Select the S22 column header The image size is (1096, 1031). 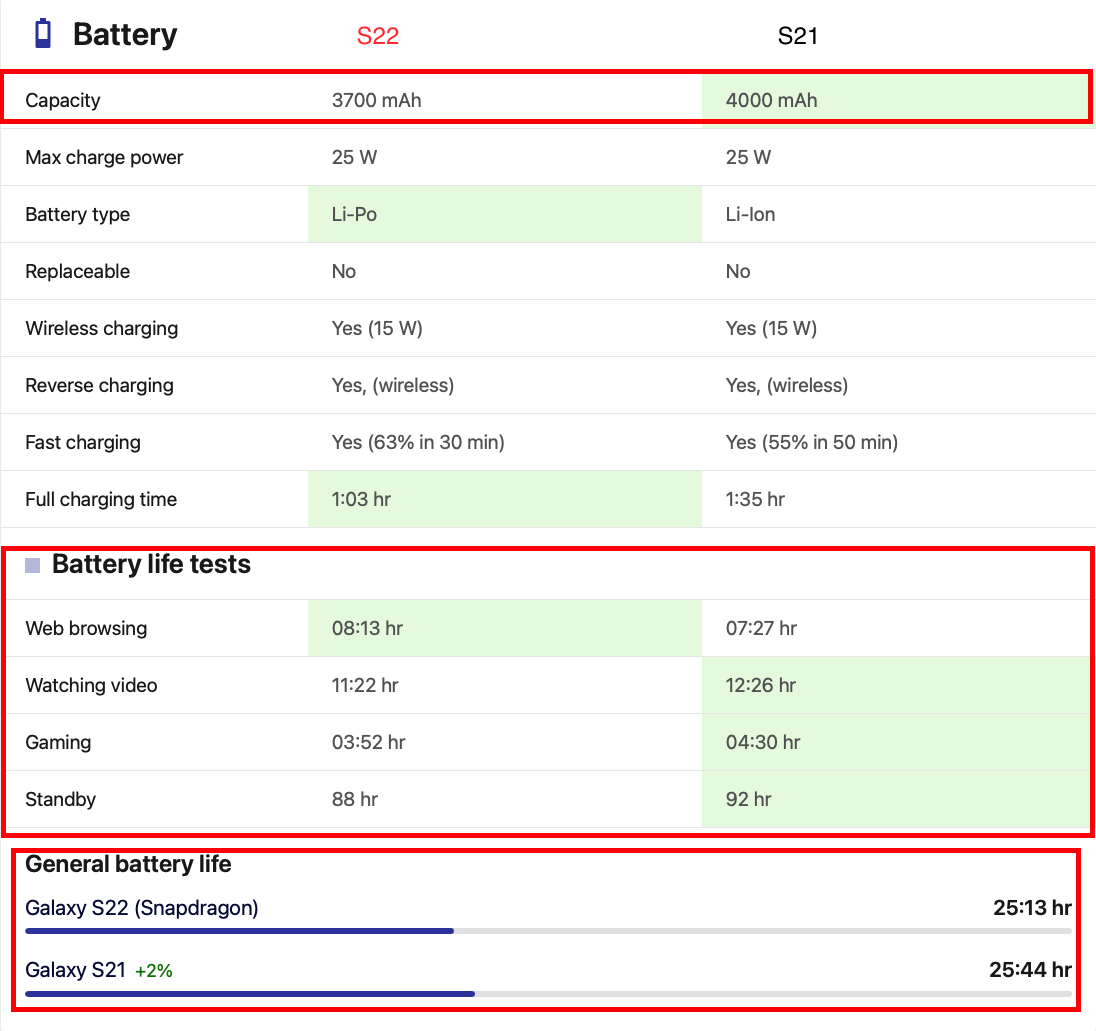point(377,36)
